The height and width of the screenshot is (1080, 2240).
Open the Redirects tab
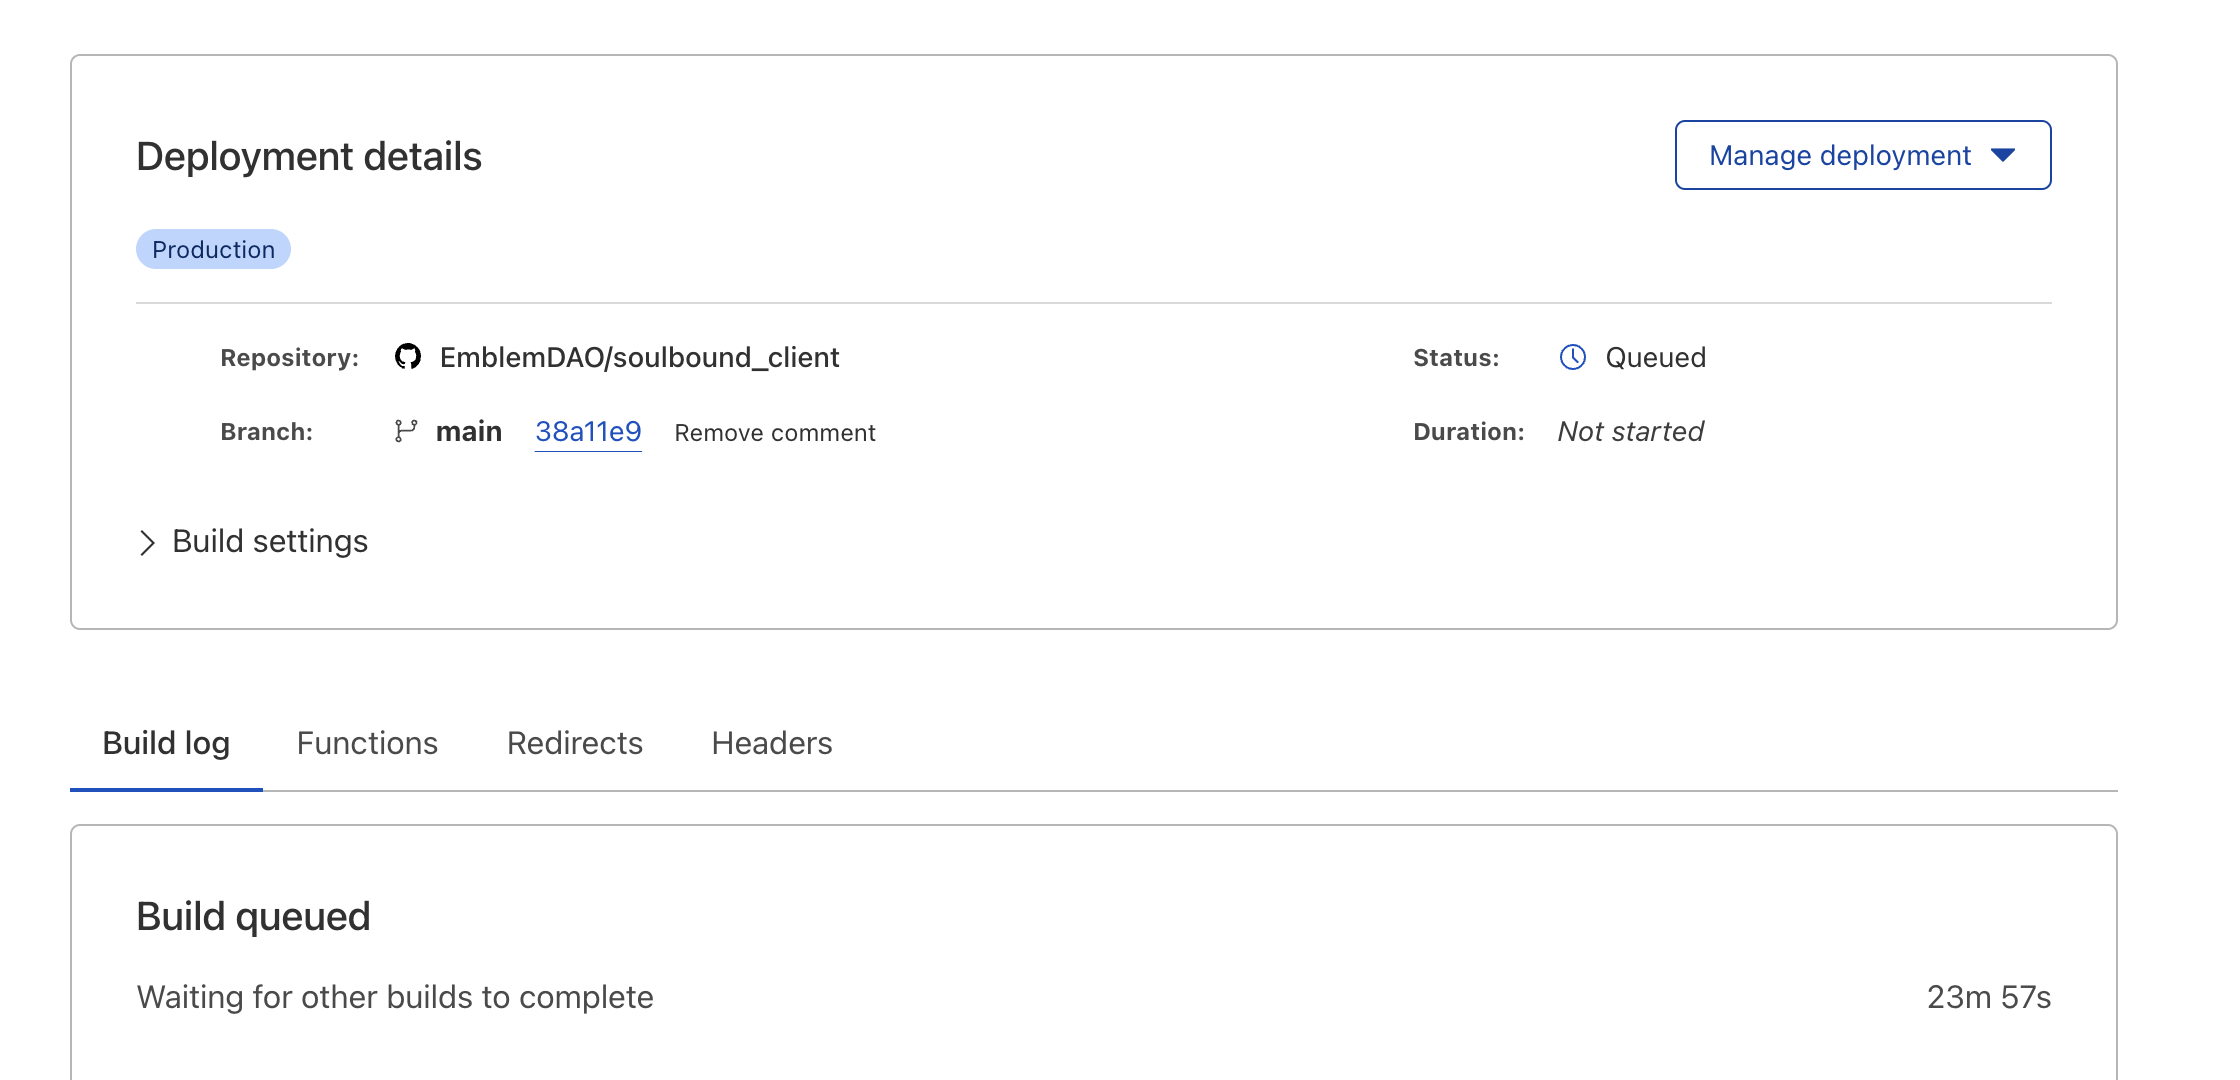pos(573,743)
